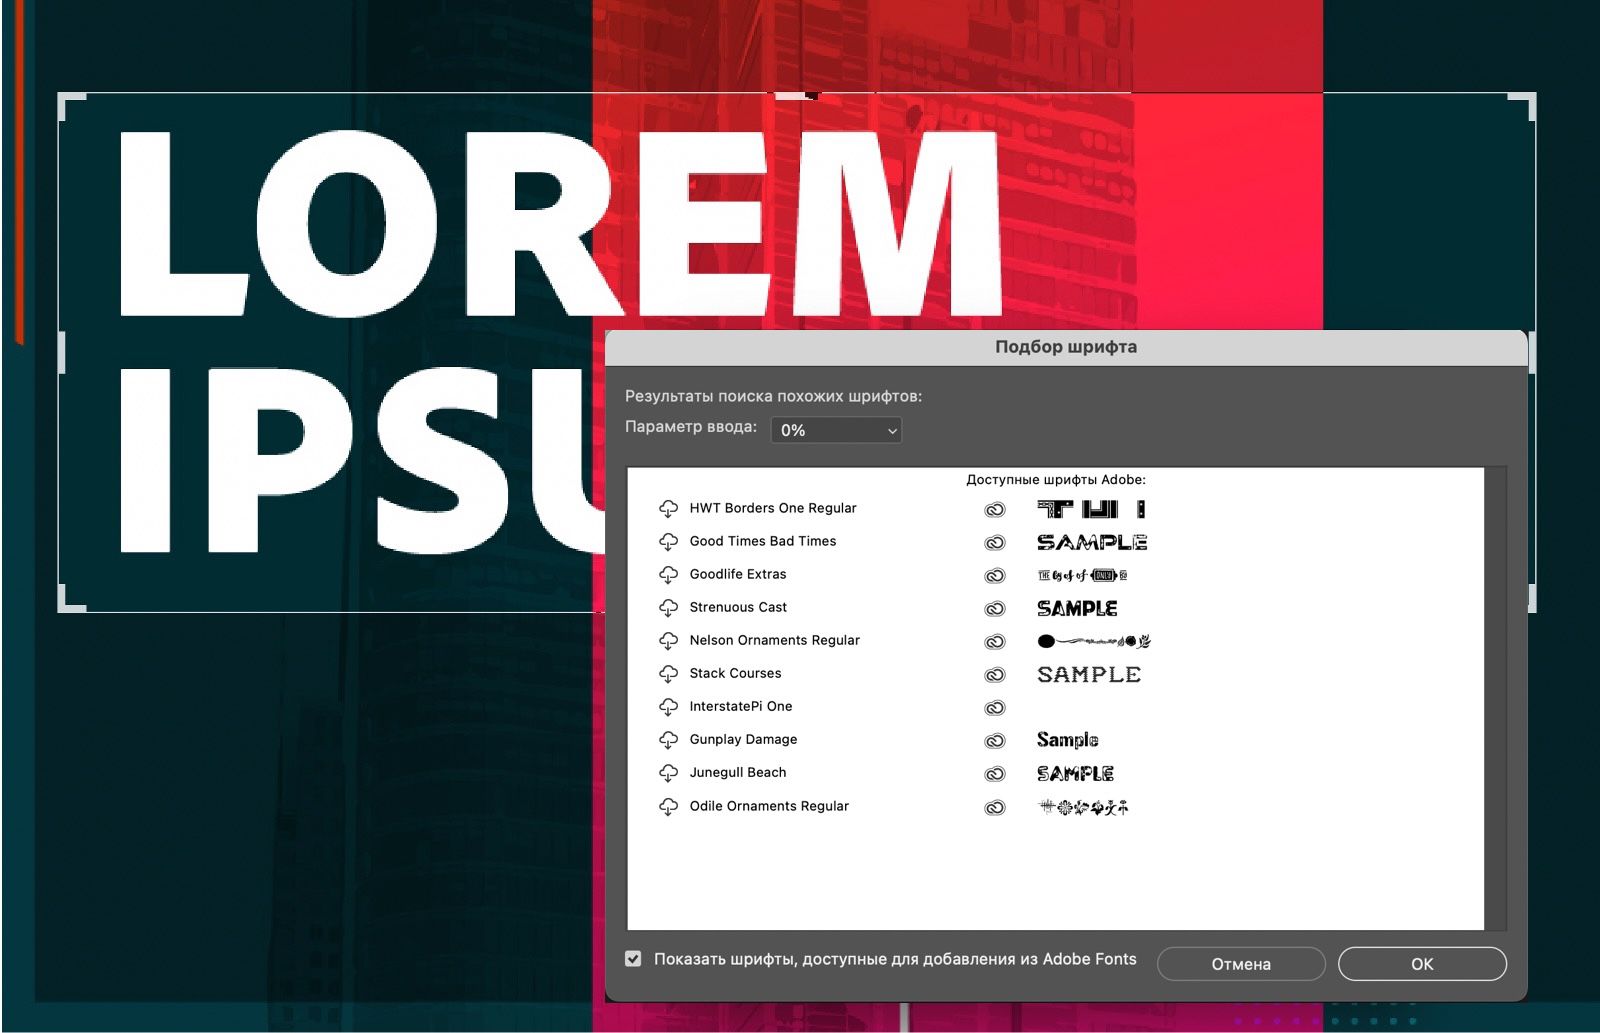1600x1033 pixels.
Task: Click top-right corner handle of selection frame
Action: 1523,106
